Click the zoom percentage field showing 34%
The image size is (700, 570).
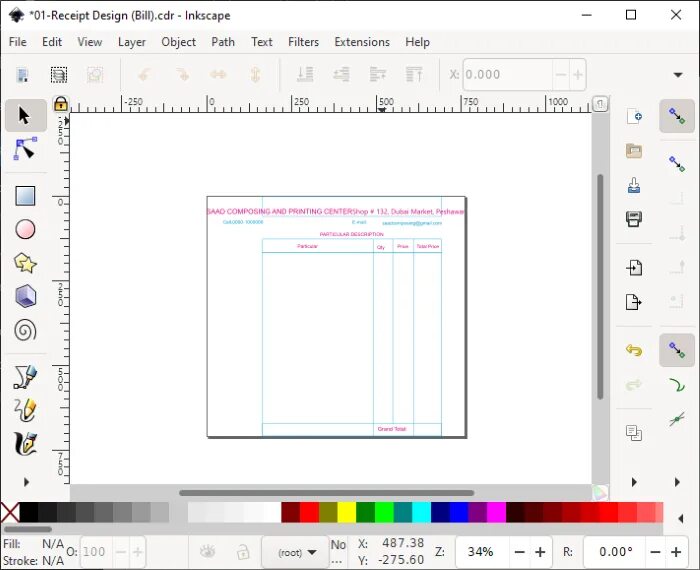tap(481, 552)
